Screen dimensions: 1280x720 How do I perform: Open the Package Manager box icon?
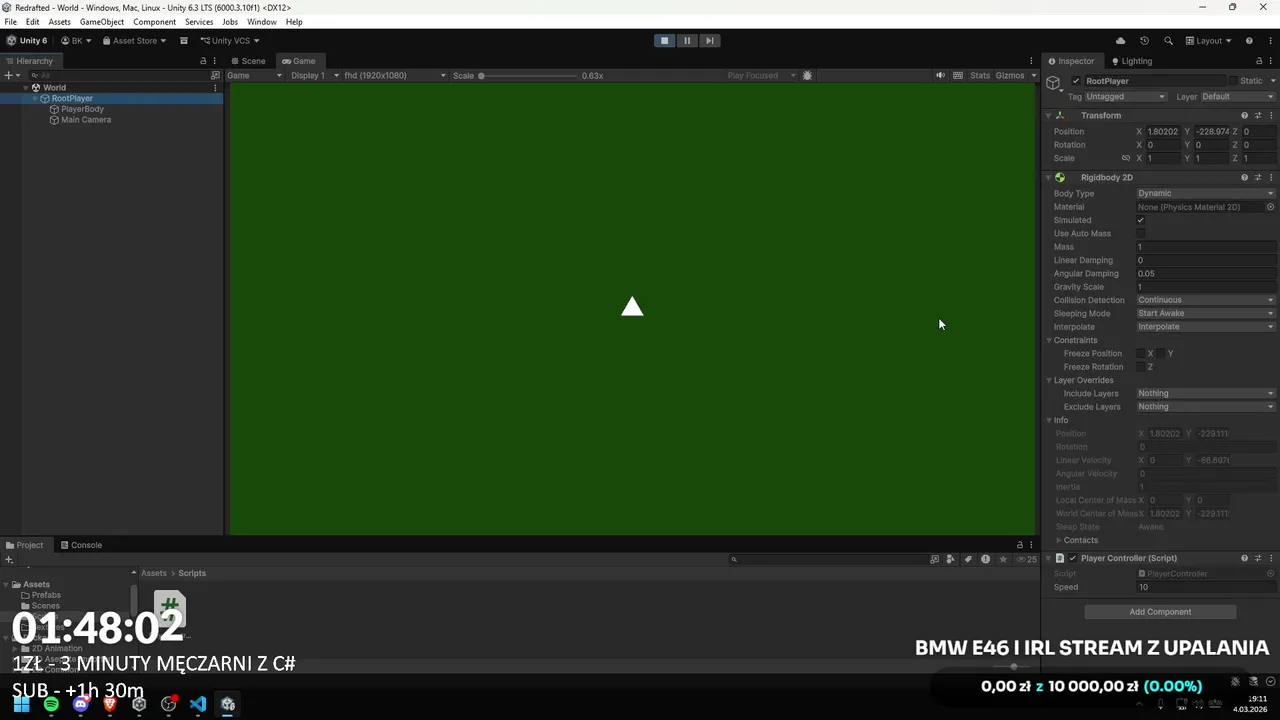pyautogui.click(x=184, y=41)
